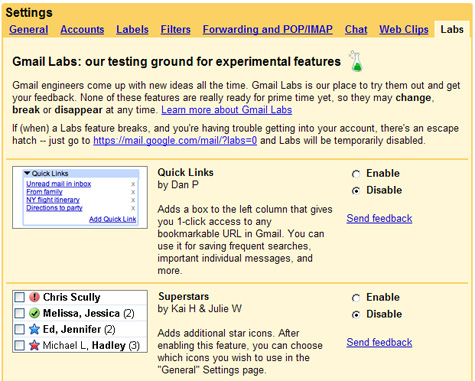Click From family quick link
475x381 pixels.
[44, 192]
